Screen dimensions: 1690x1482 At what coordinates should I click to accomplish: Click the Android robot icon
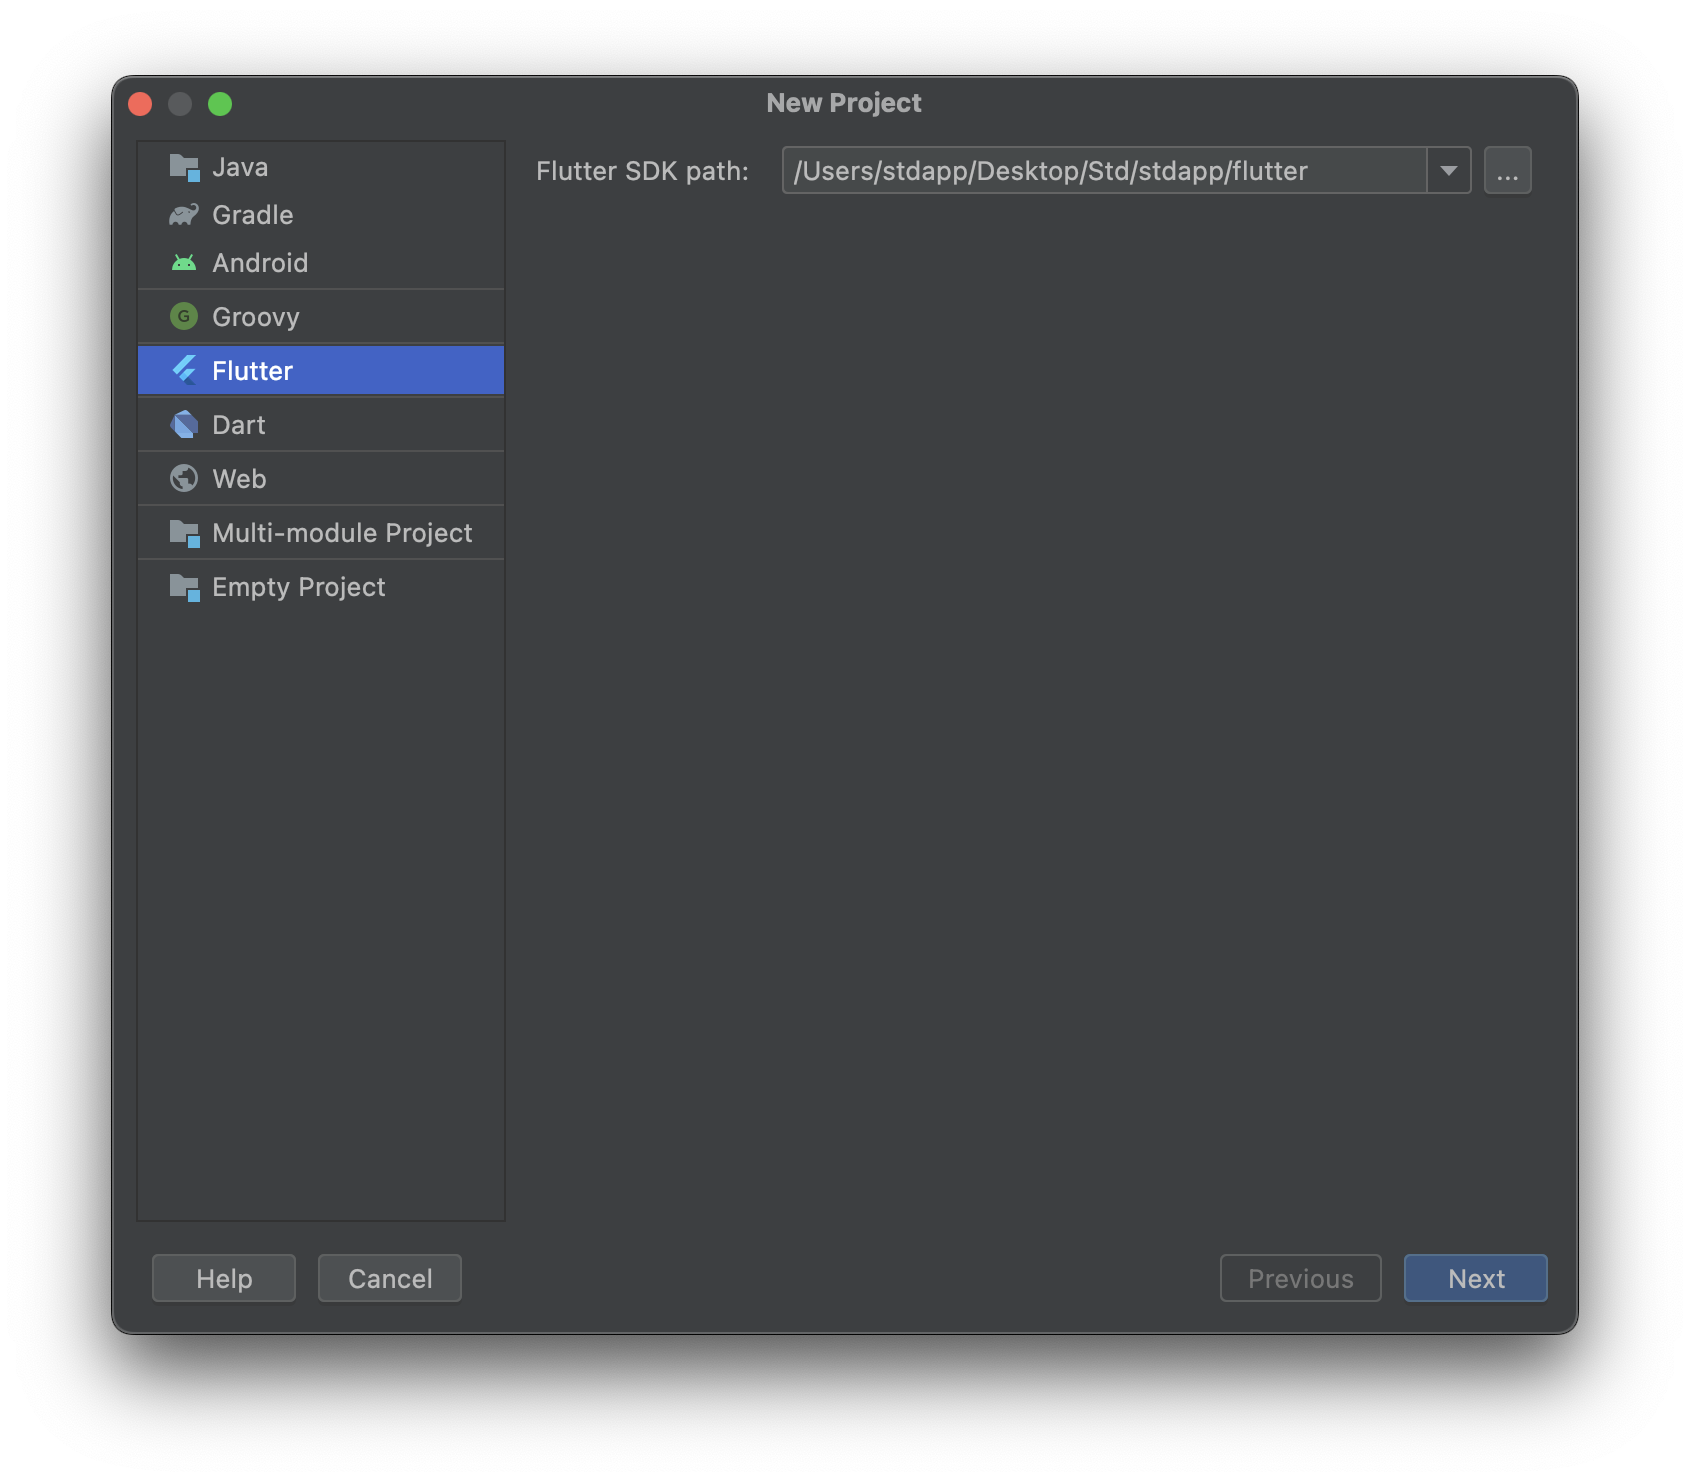pyautogui.click(x=184, y=263)
